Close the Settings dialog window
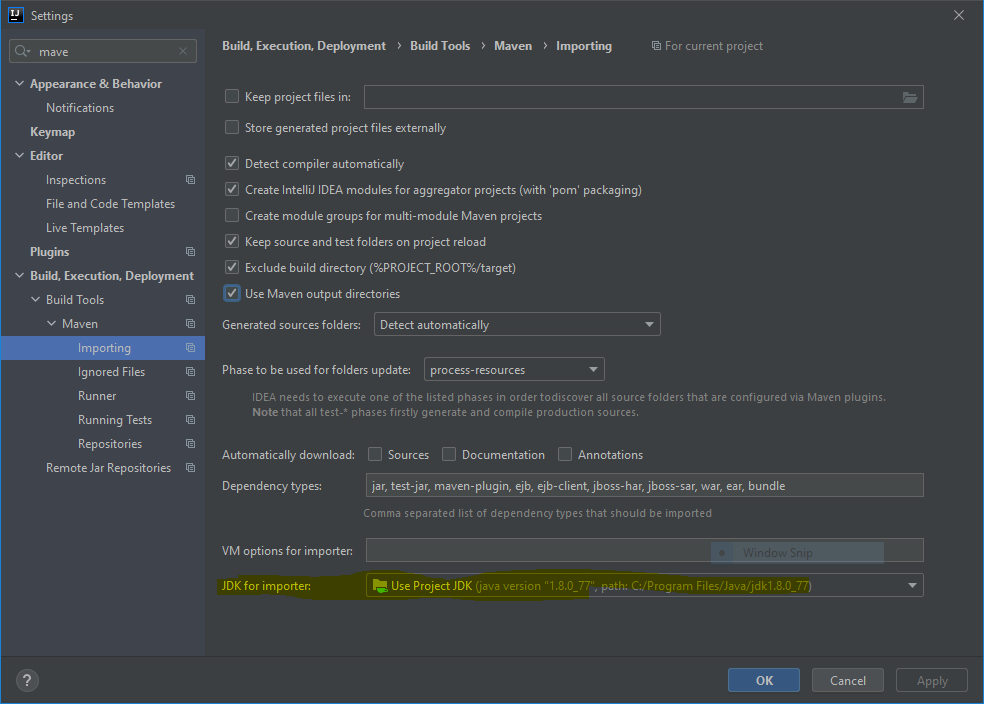This screenshot has height=704, width=984. 958,15
